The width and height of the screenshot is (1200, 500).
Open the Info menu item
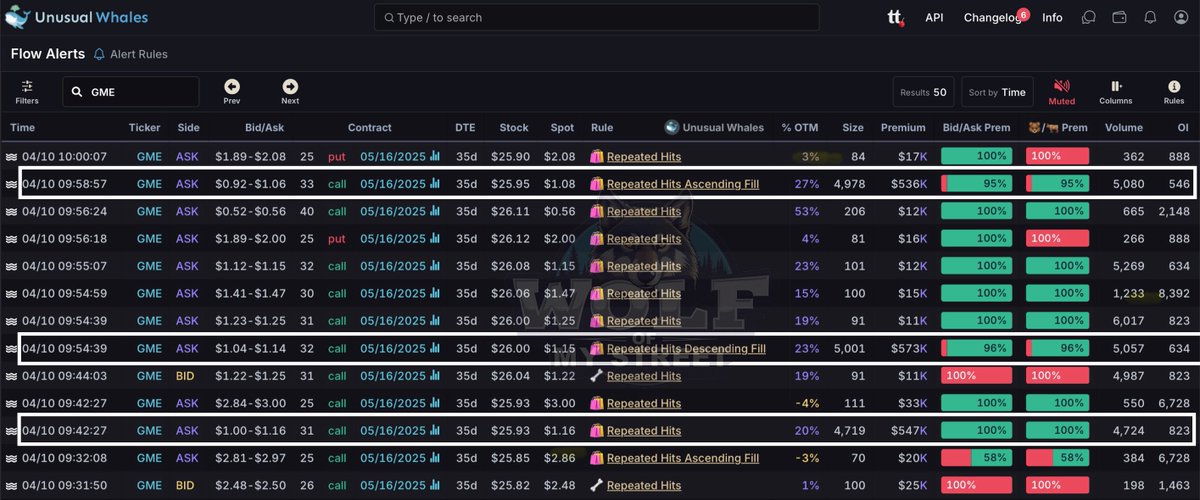click(1052, 18)
